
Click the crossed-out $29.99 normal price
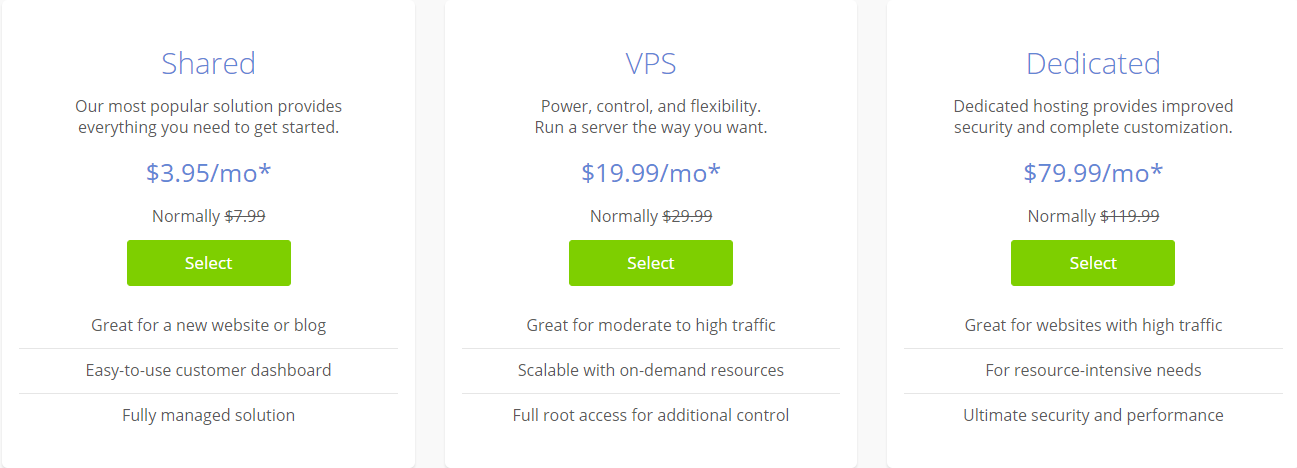(x=687, y=216)
